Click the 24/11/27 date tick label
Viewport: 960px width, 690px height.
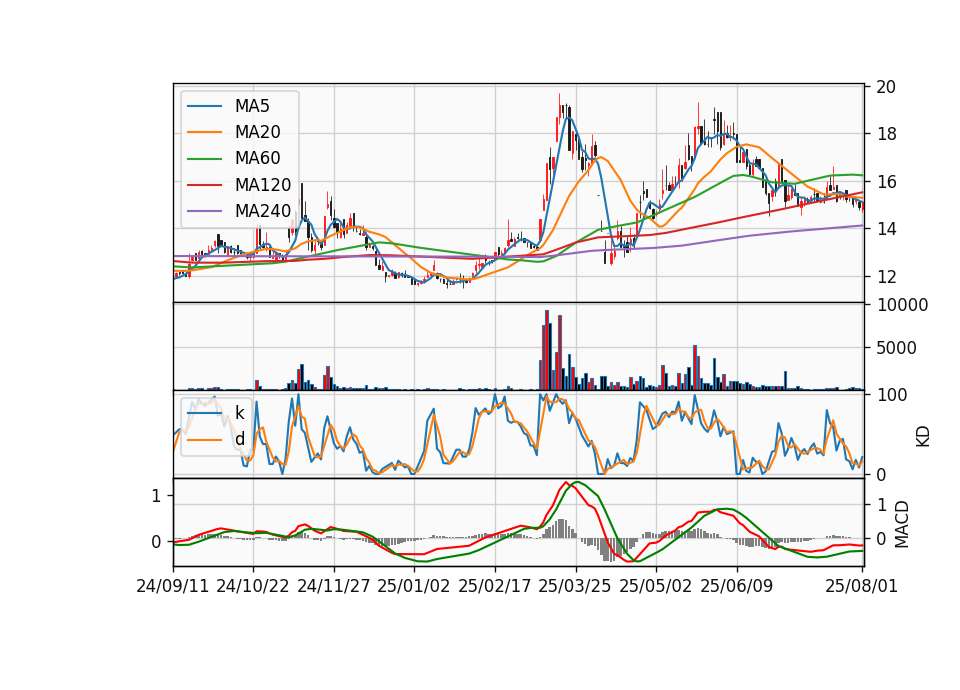(334, 586)
